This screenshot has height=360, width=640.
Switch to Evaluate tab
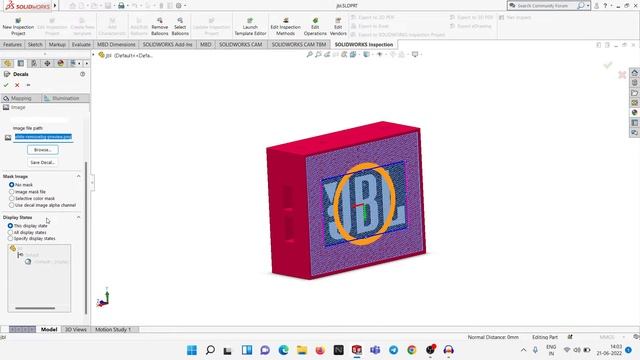81,44
